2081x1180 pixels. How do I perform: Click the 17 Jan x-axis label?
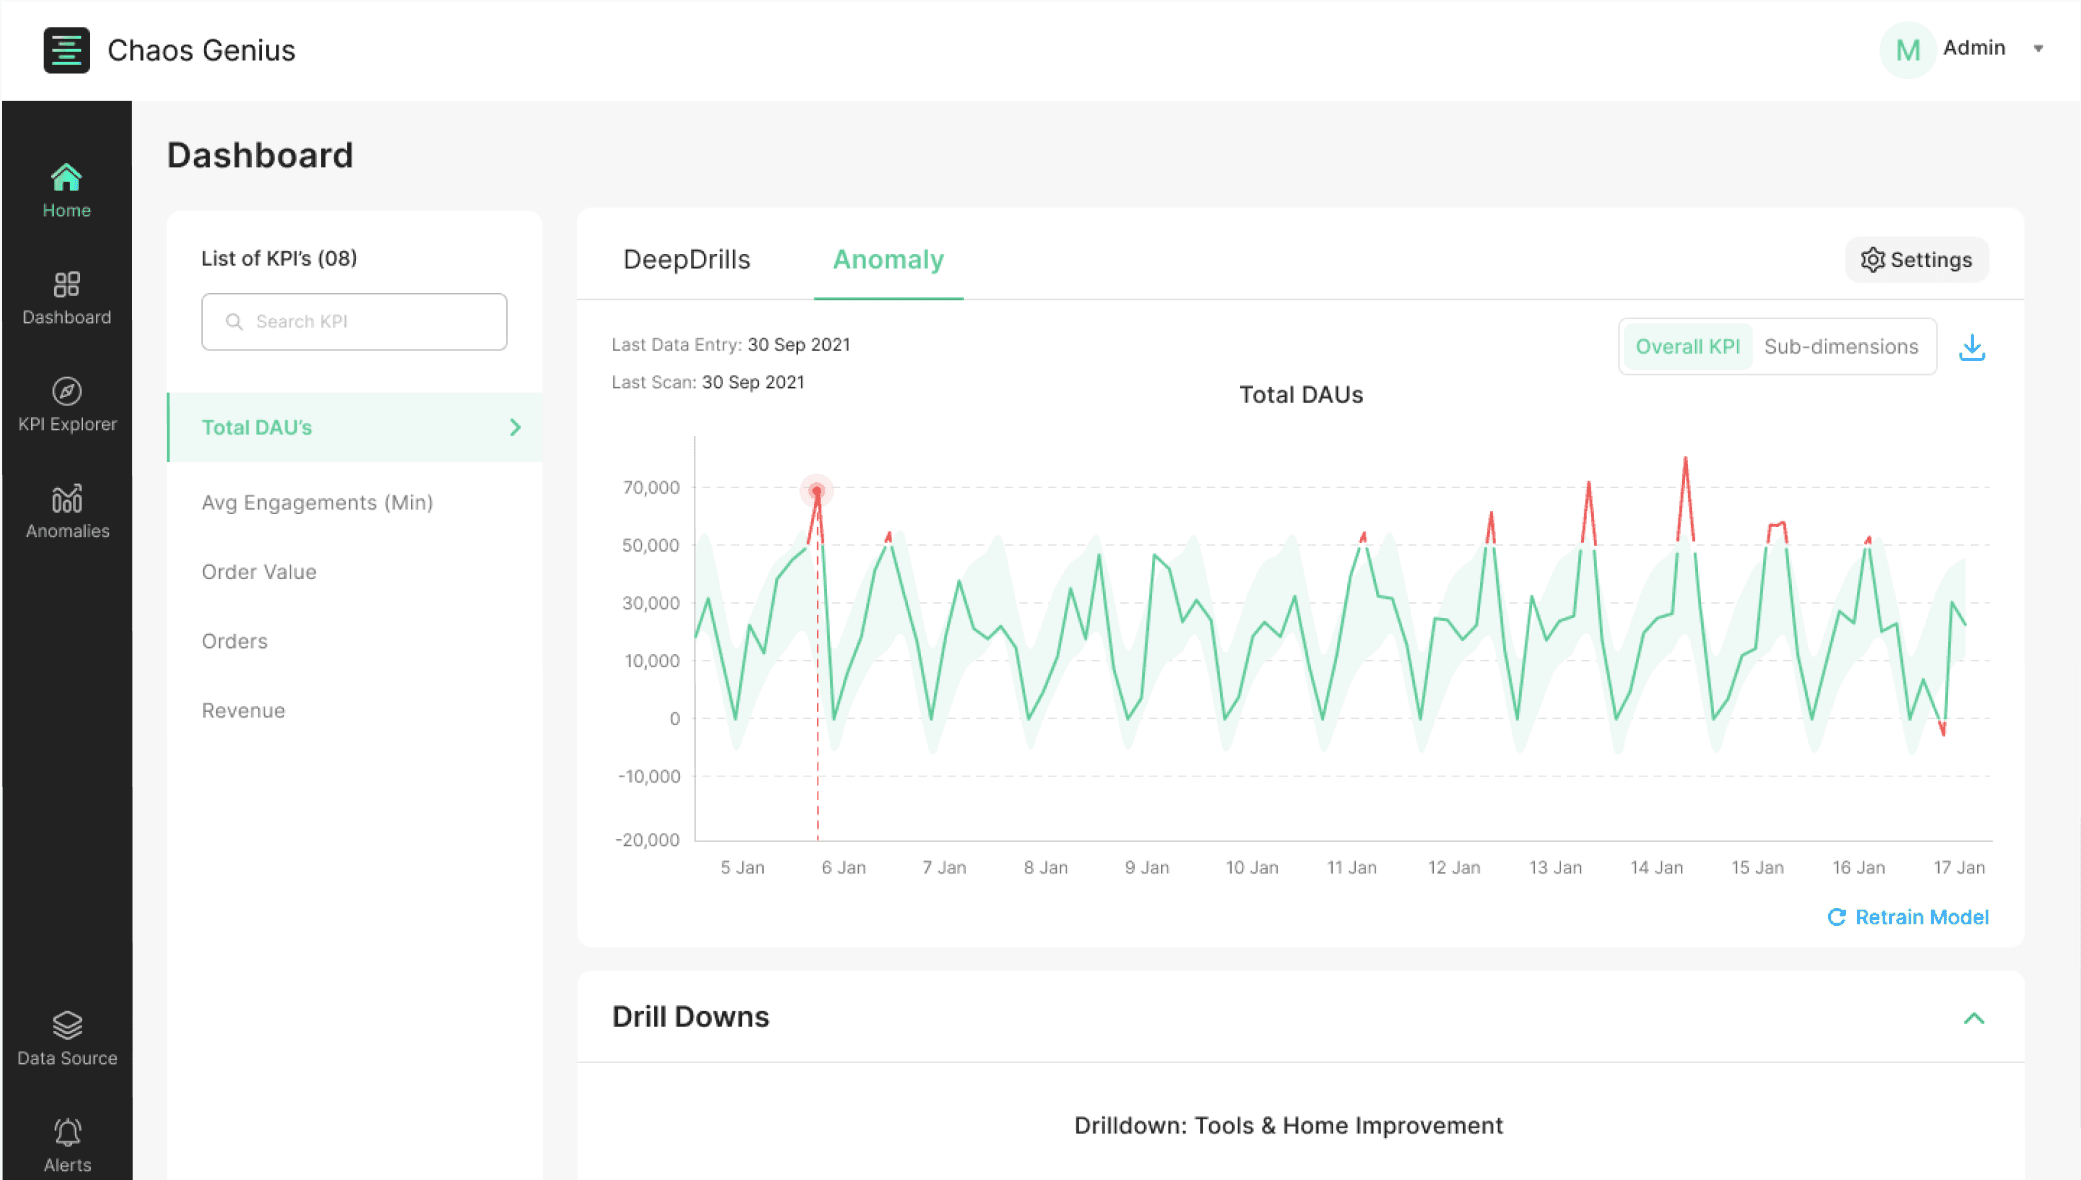pyautogui.click(x=1959, y=867)
